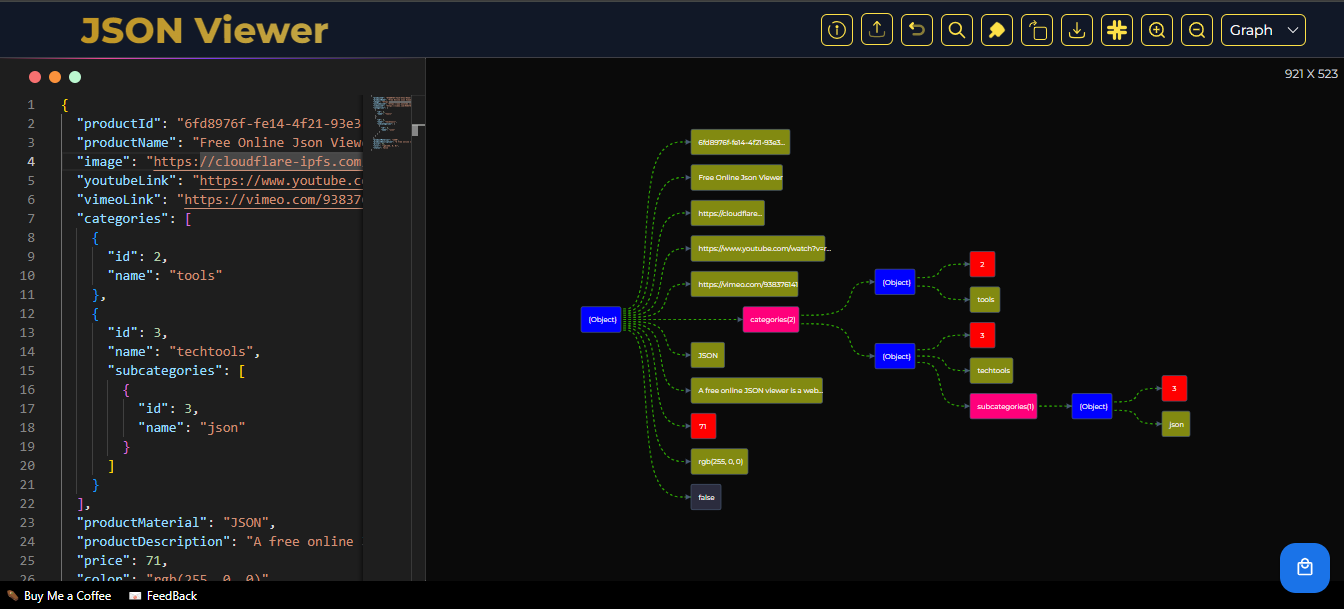The height and width of the screenshot is (609, 1344).
Task: Click the upload JSON icon
Action: coord(877,30)
